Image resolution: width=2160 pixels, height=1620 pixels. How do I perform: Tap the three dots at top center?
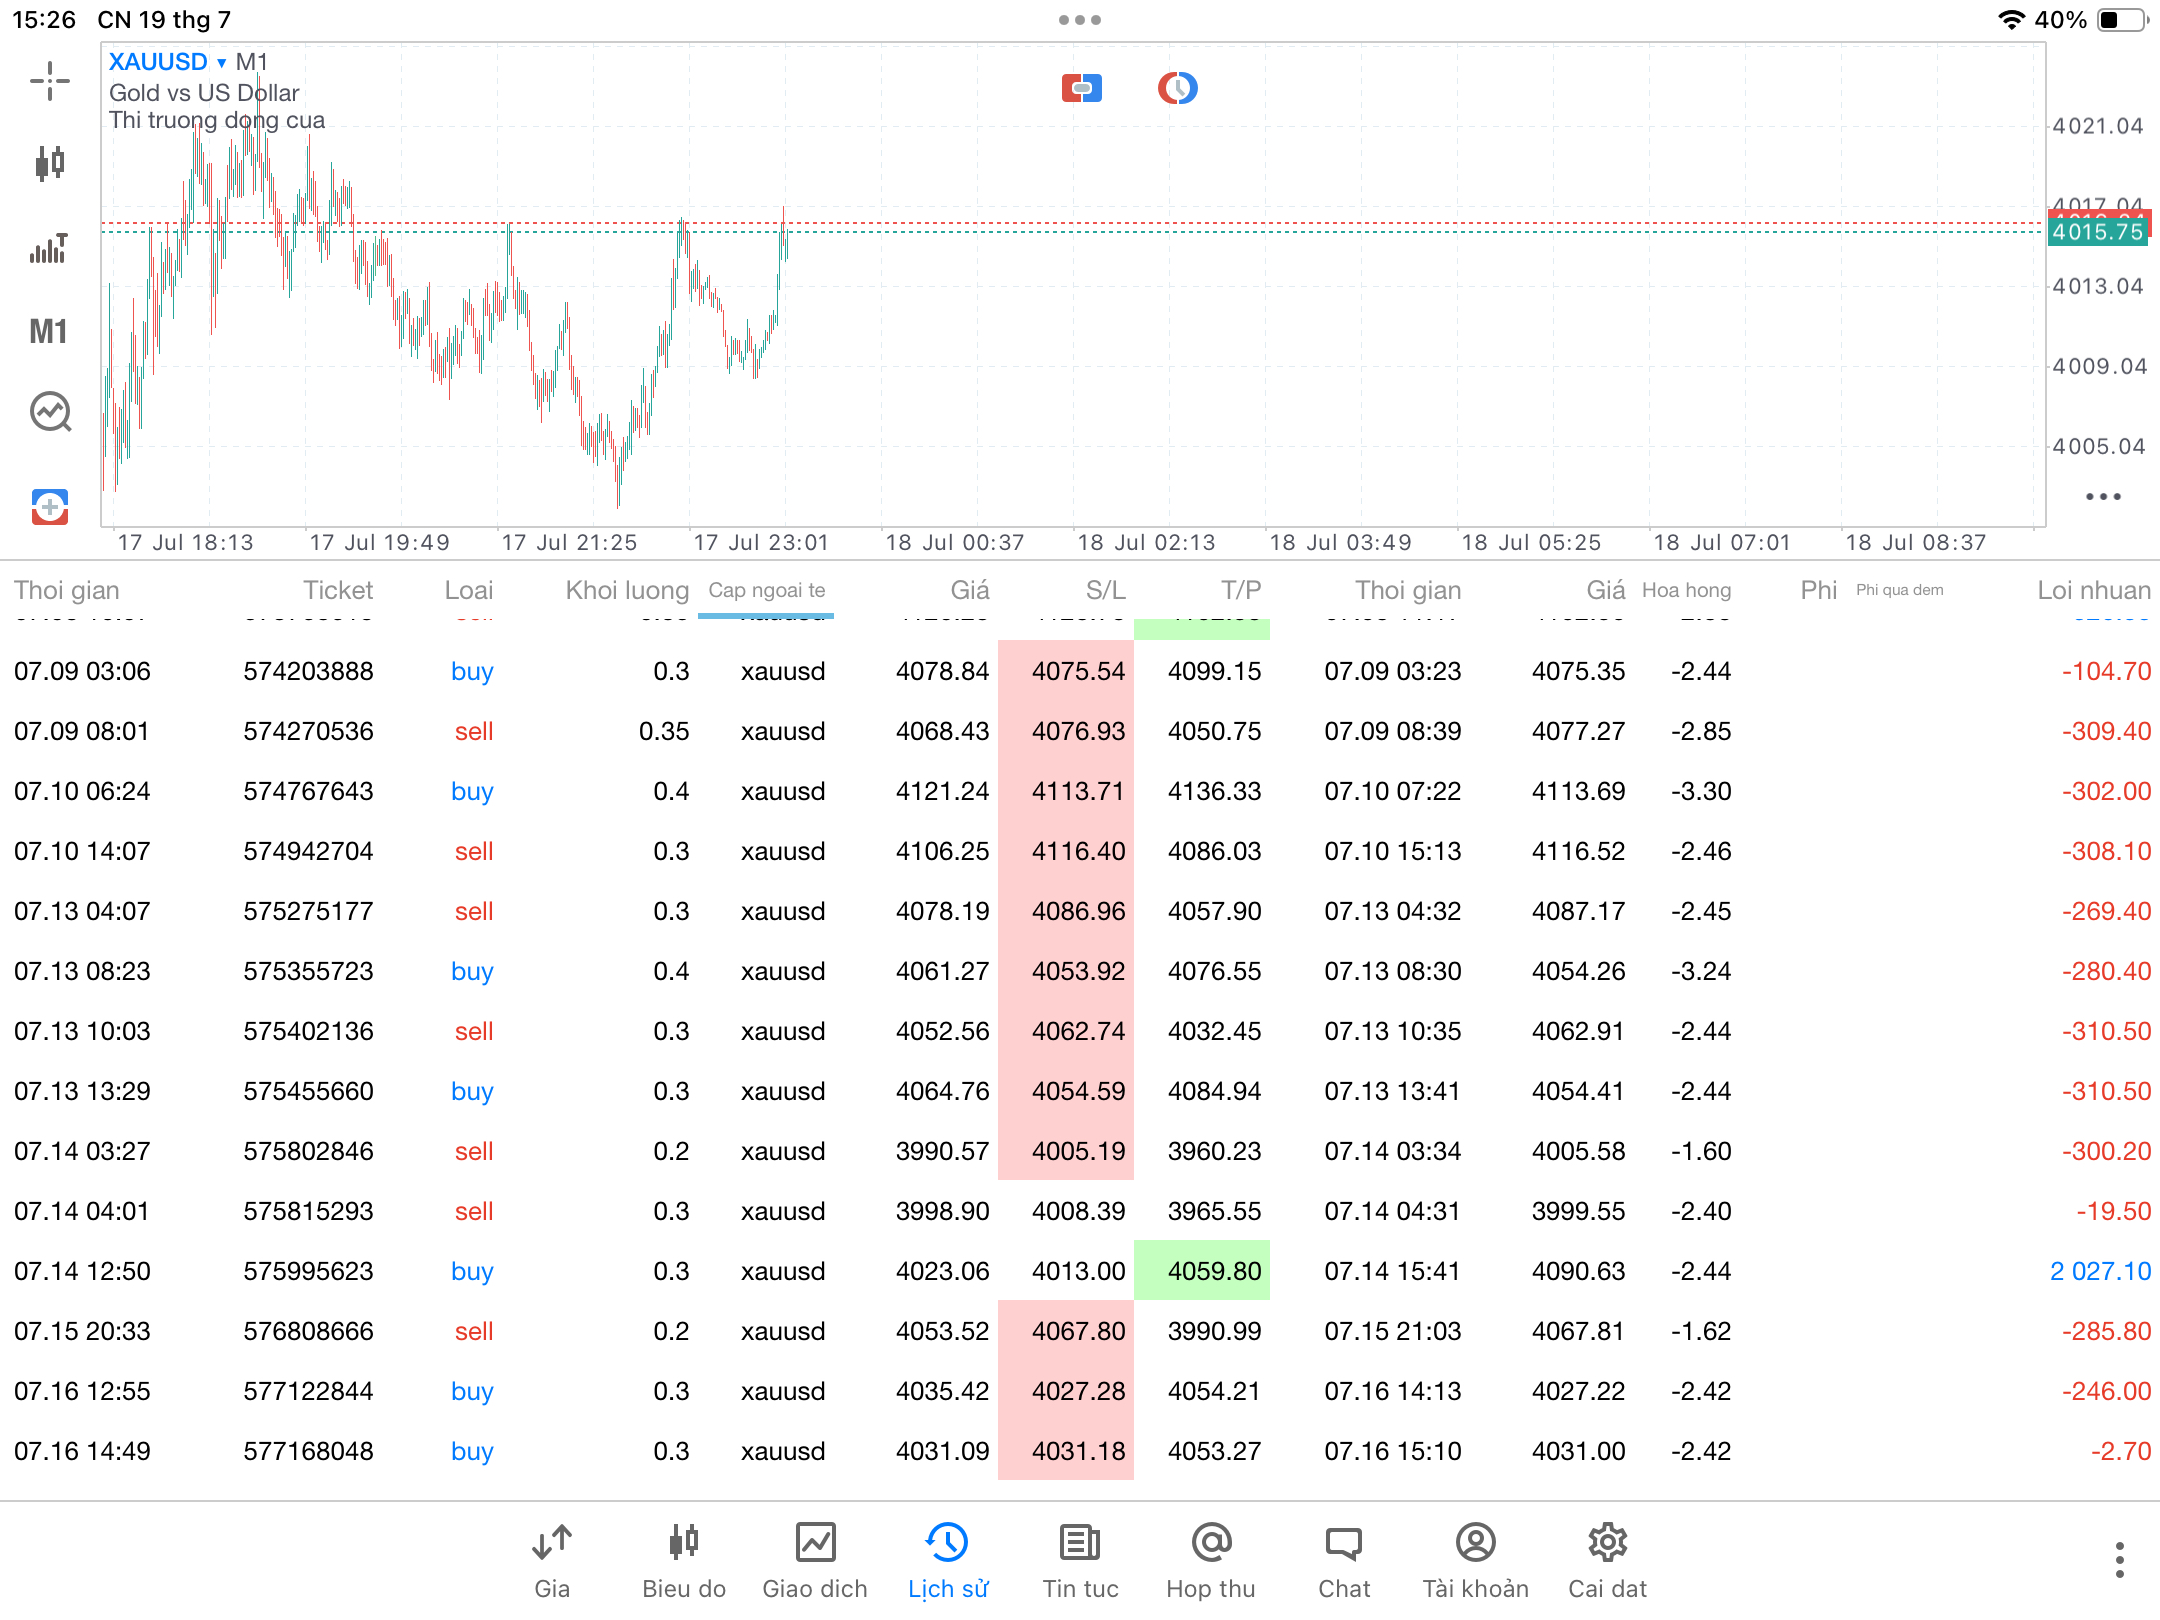(1080, 20)
